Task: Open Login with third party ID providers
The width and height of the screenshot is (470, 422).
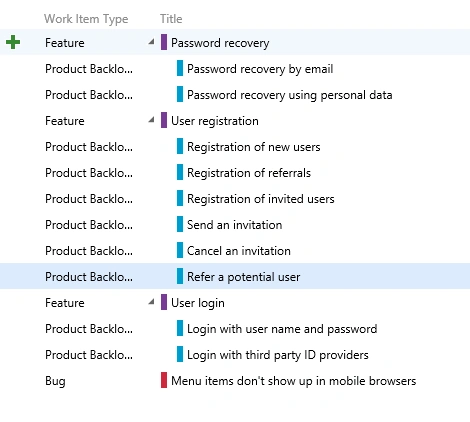Action: pyautogui.click(x=278, y=355)
